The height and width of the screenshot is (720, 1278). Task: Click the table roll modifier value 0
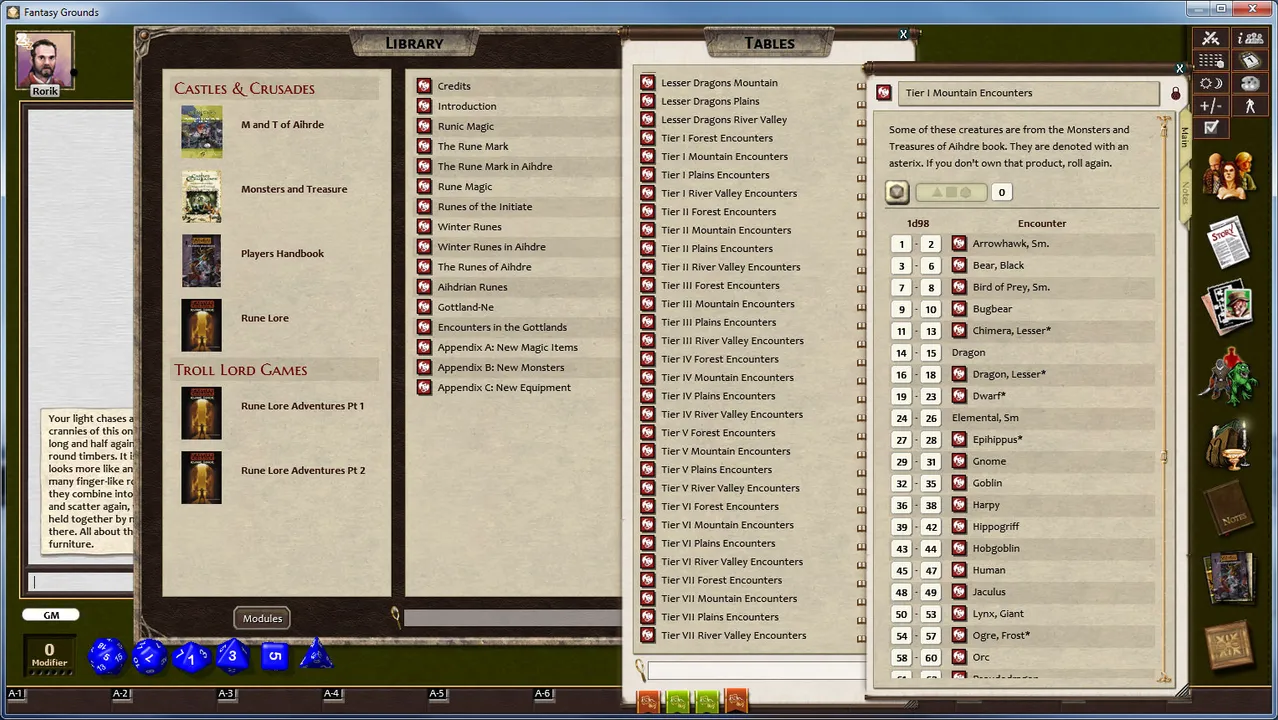pos(1001,192)
